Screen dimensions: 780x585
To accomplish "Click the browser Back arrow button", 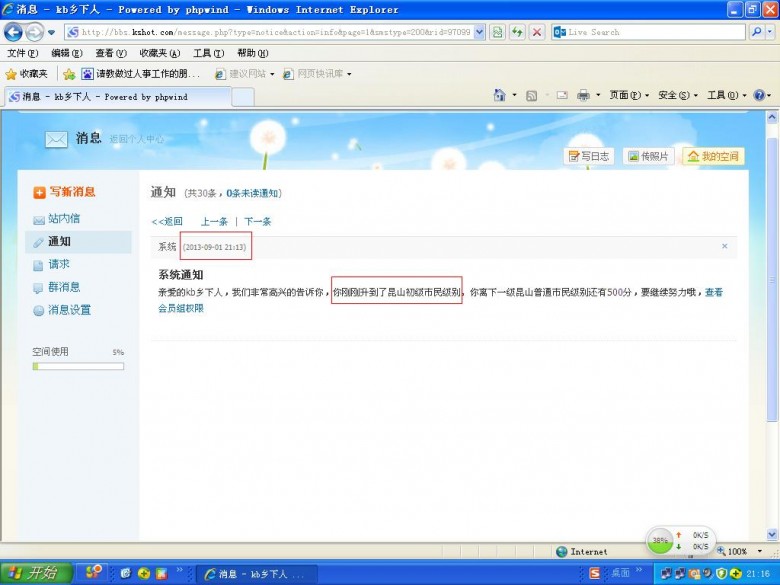I will coord(14,32).
